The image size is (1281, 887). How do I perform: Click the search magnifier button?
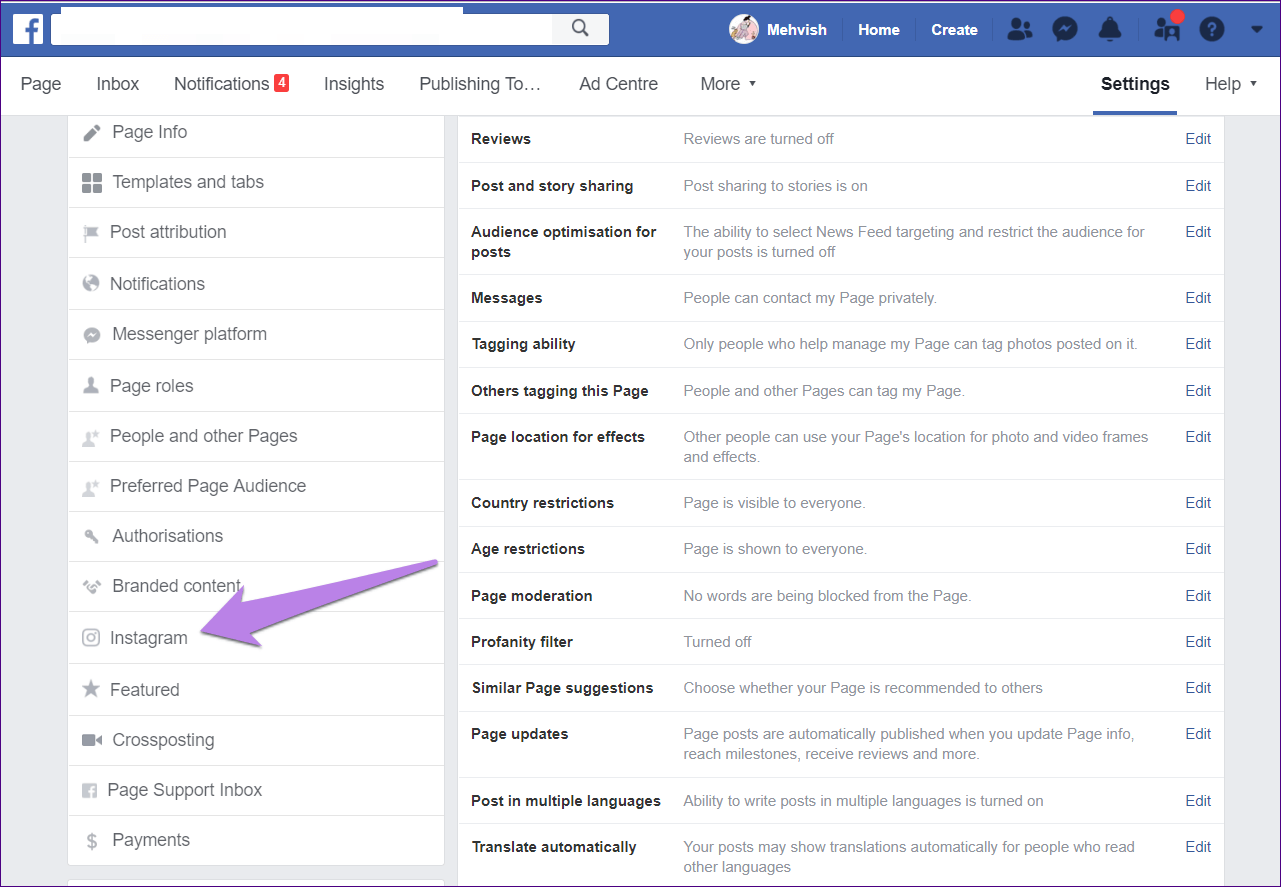[580, 29]
